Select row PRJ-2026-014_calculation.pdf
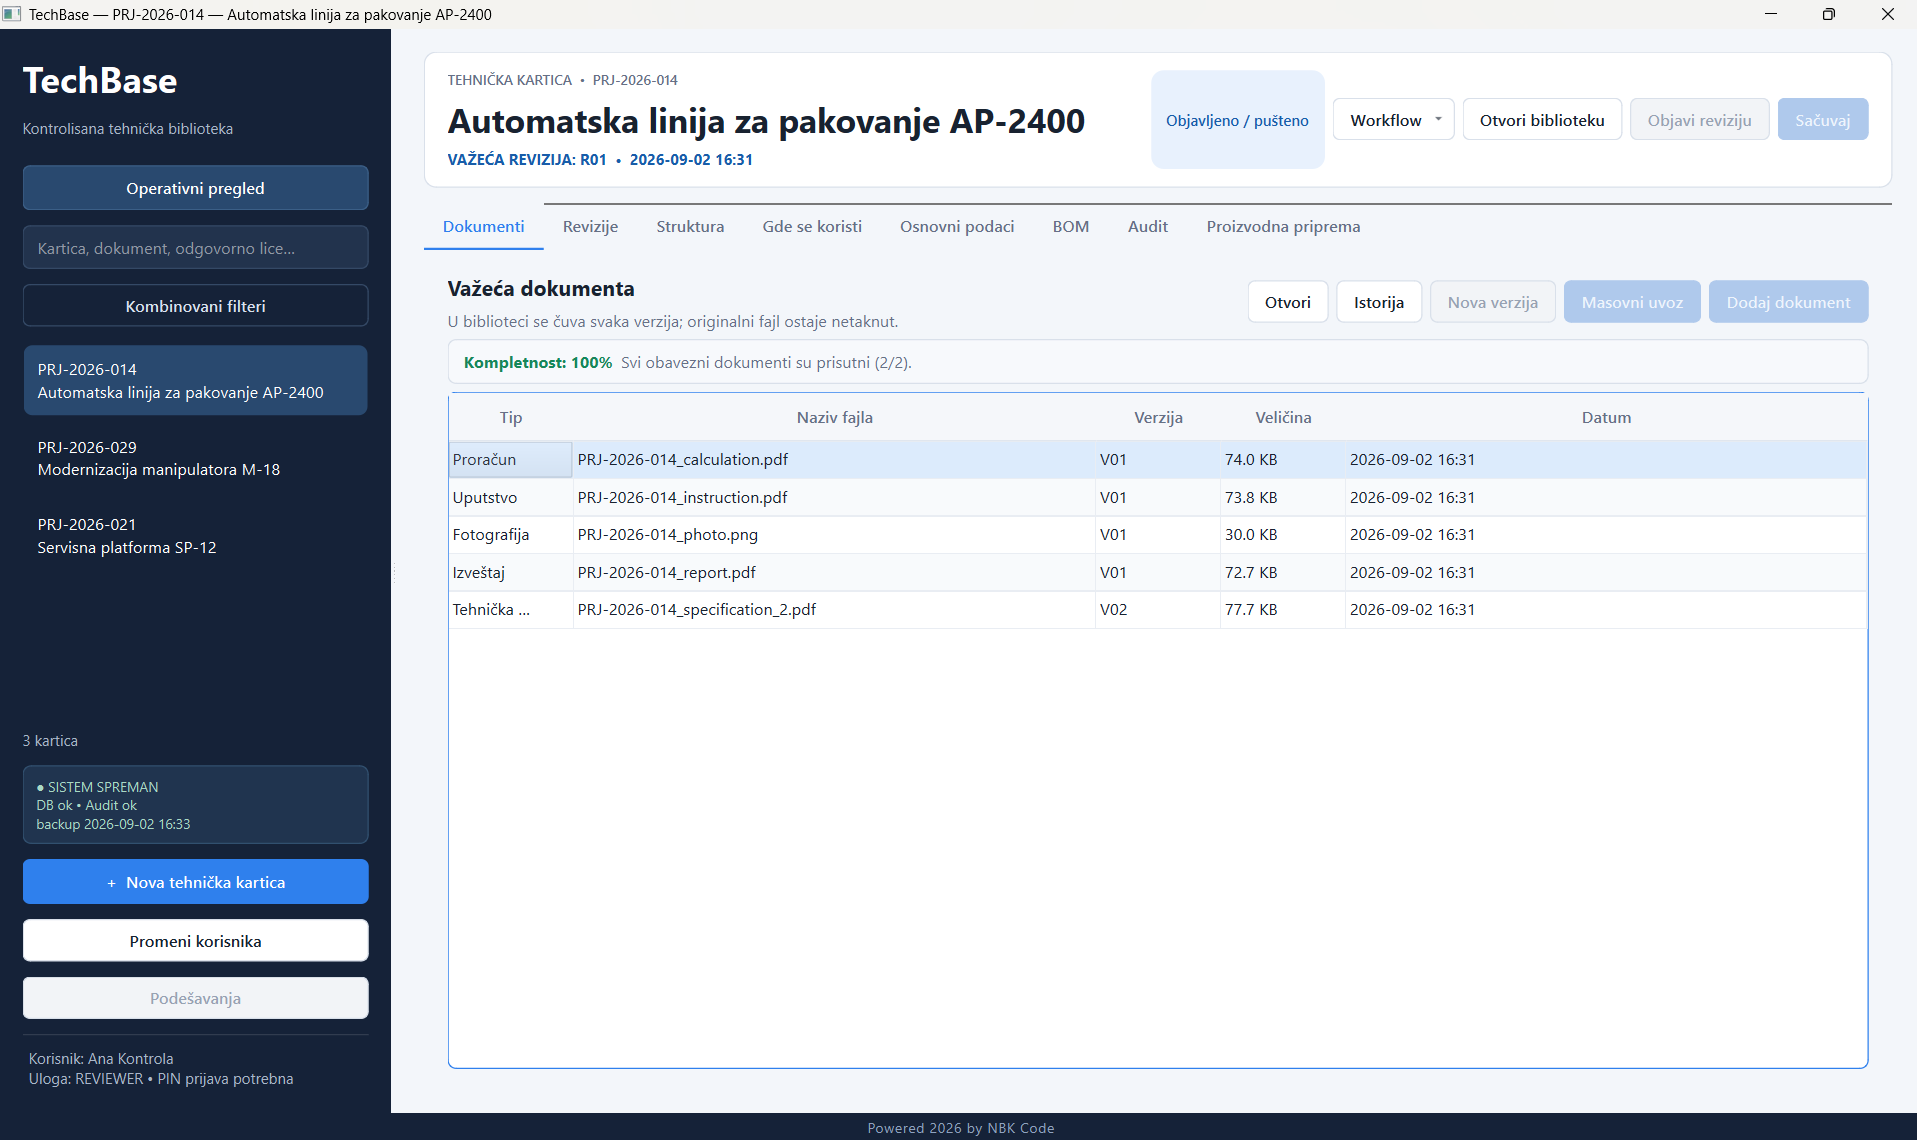The image size is (1917, 1140). click(x=1158, y=460)
